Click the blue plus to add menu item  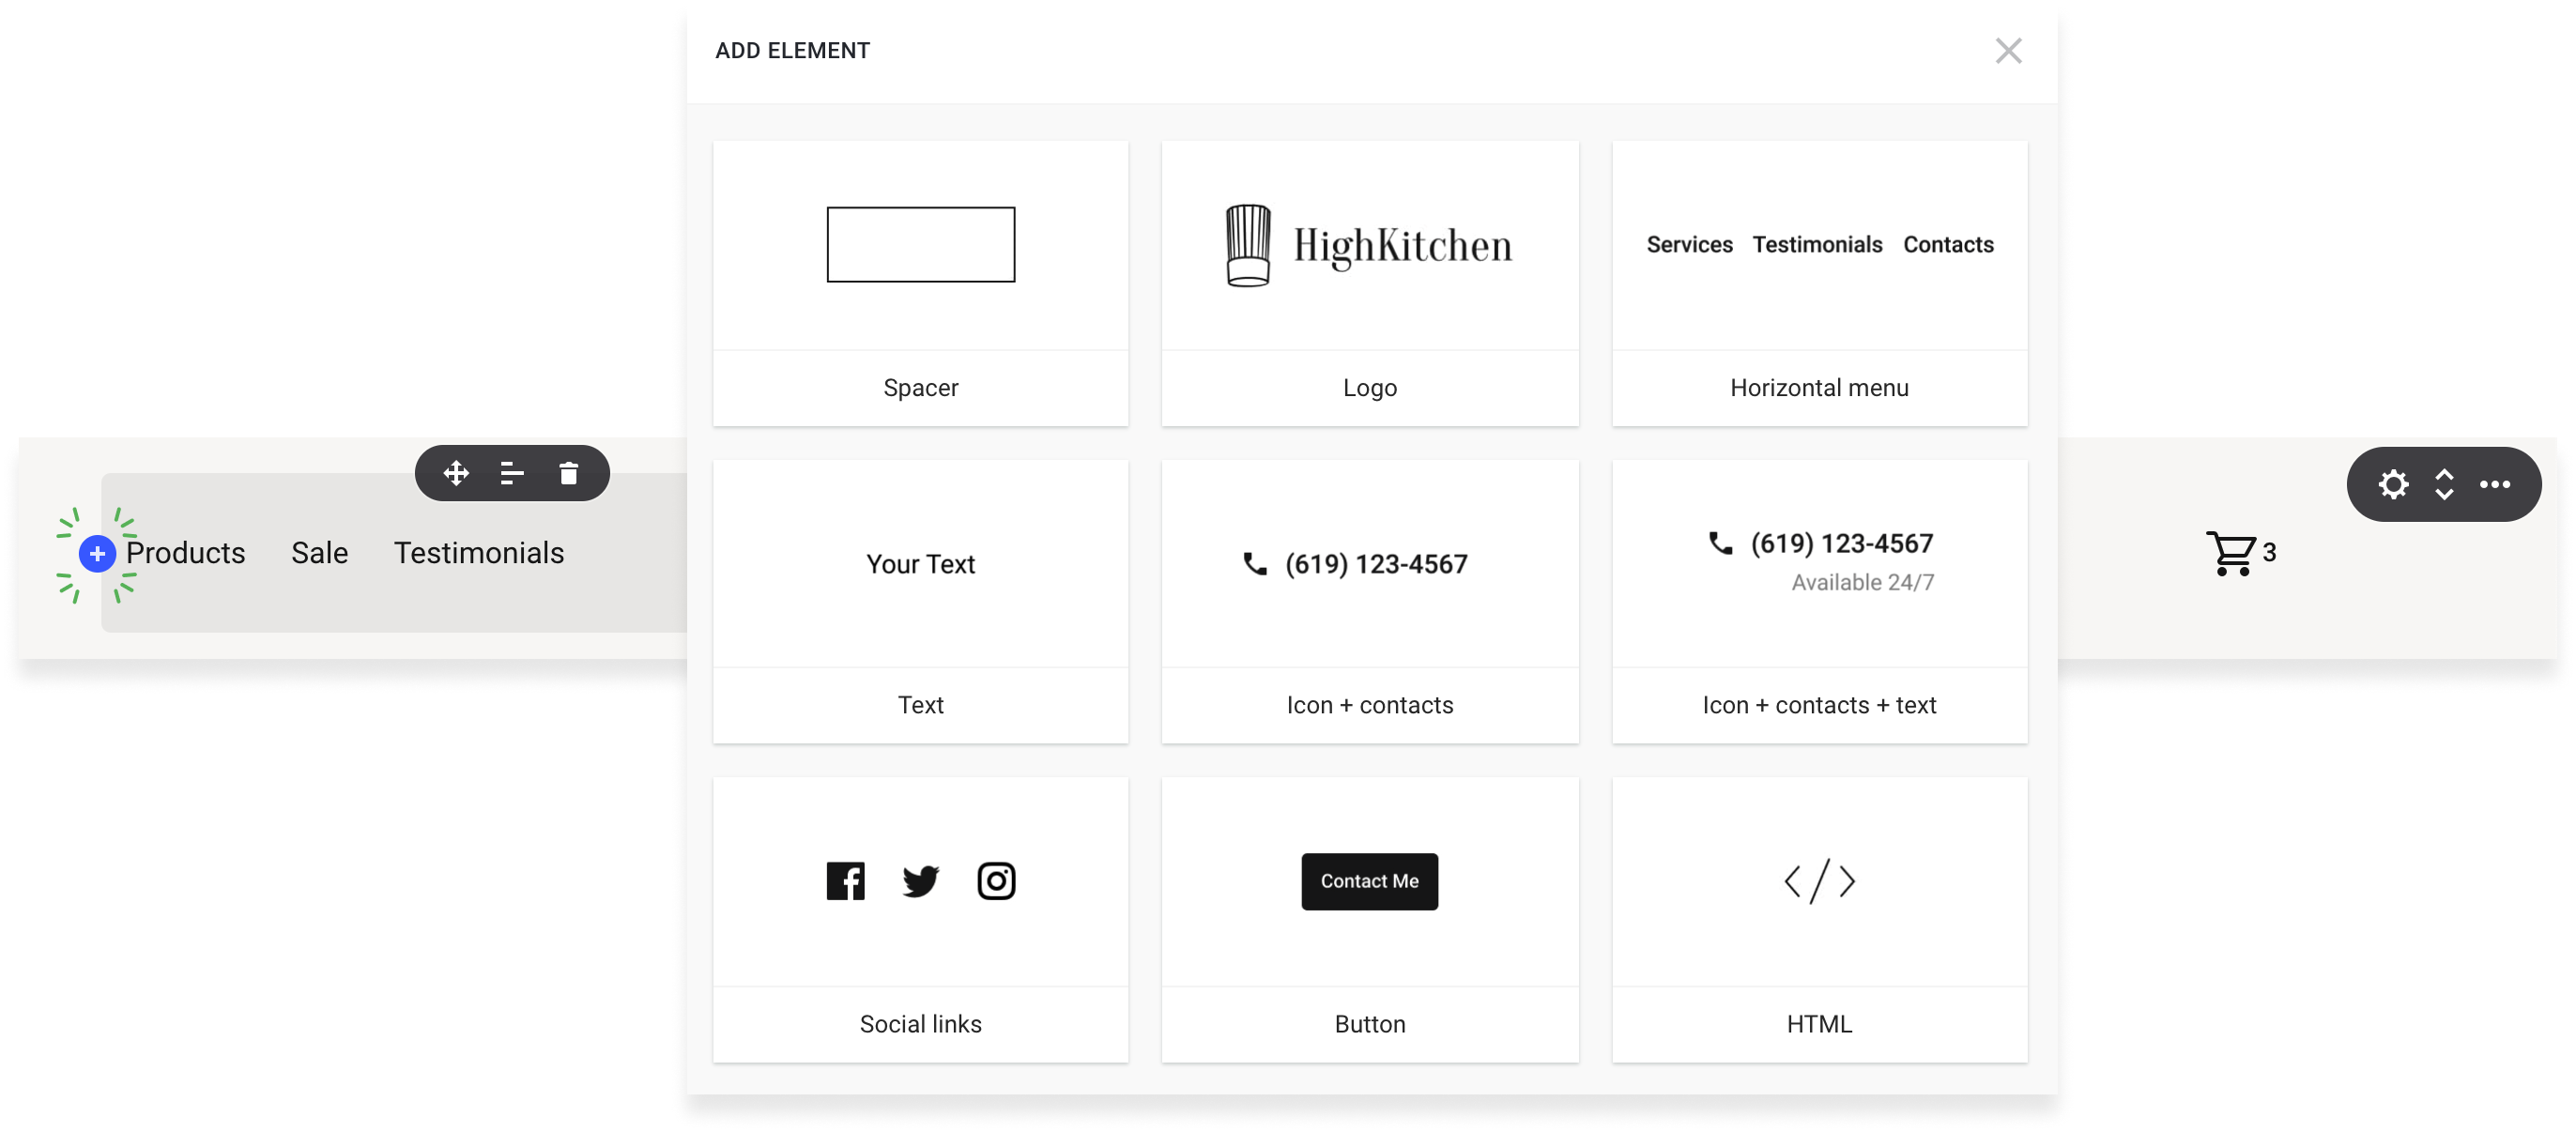pos(97,553)
